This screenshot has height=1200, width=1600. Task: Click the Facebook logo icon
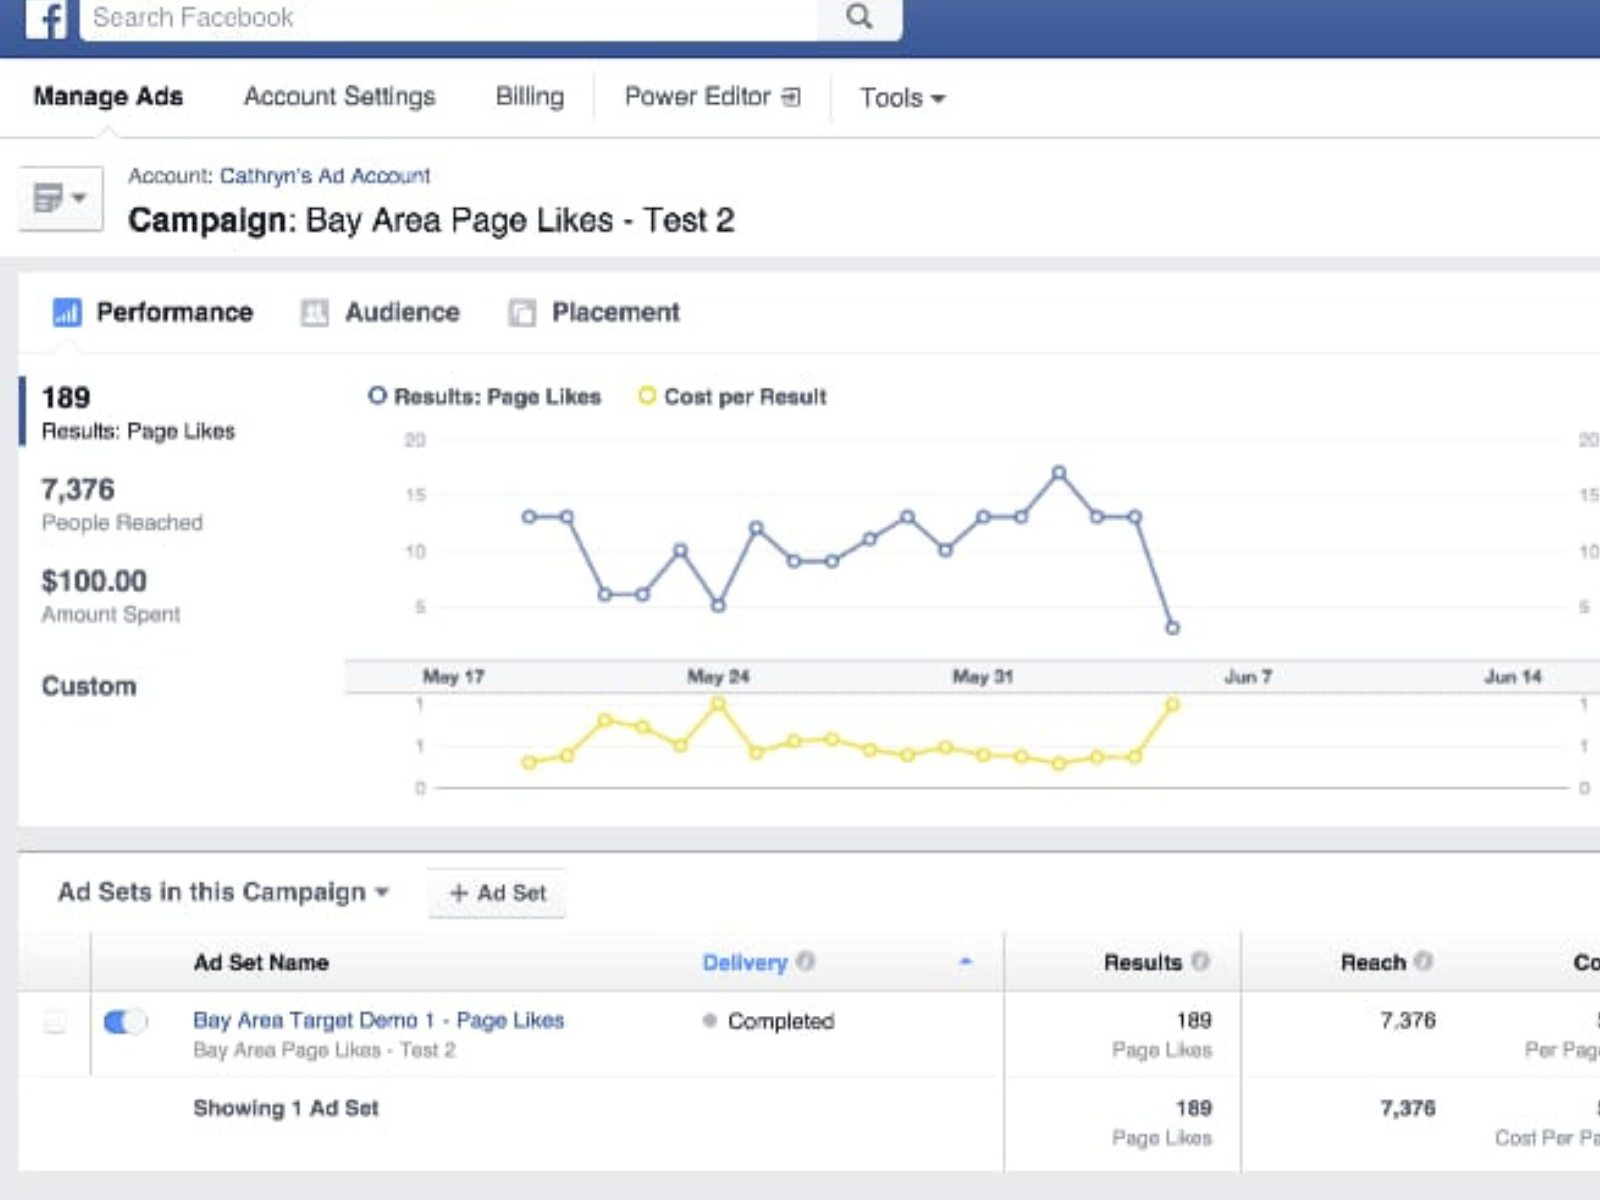(x=46, y=18)
